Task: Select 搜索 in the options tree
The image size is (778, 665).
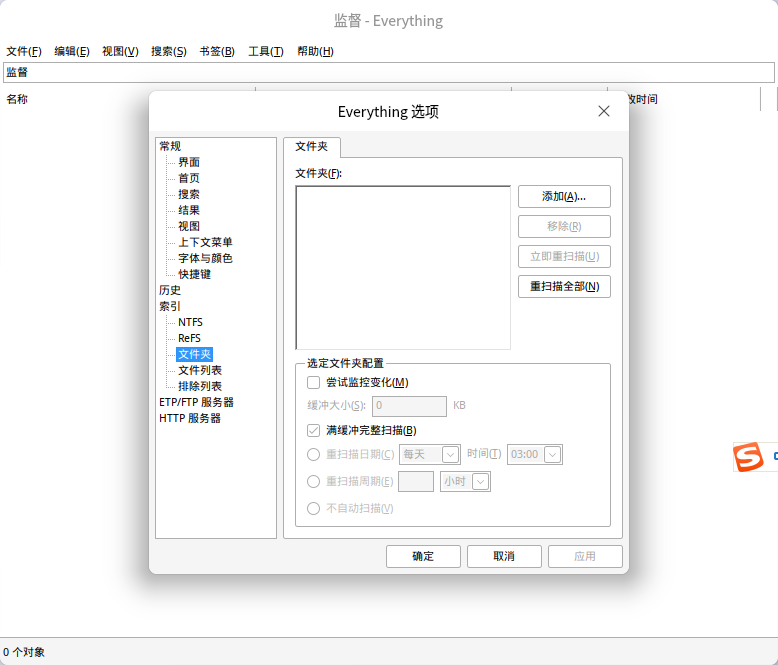Action: click(x=189, y=194)
